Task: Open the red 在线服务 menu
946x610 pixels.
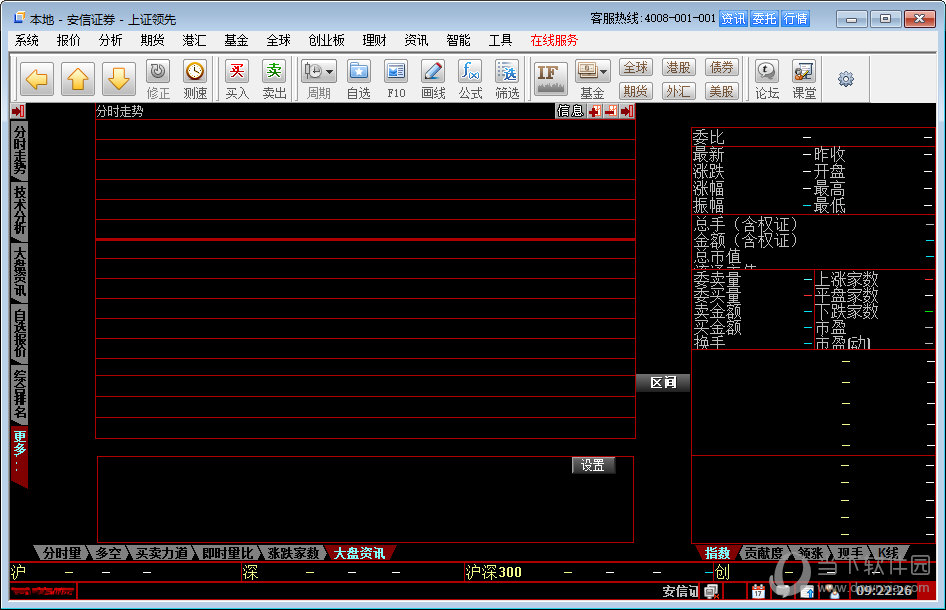Action: 554,40
